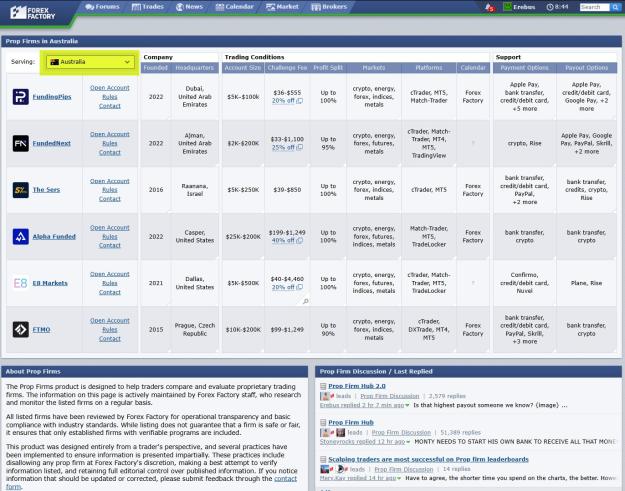Click The 5ers account size $5K-$250K
Screen dimensions: 625x491
click(x=243, y=190)
